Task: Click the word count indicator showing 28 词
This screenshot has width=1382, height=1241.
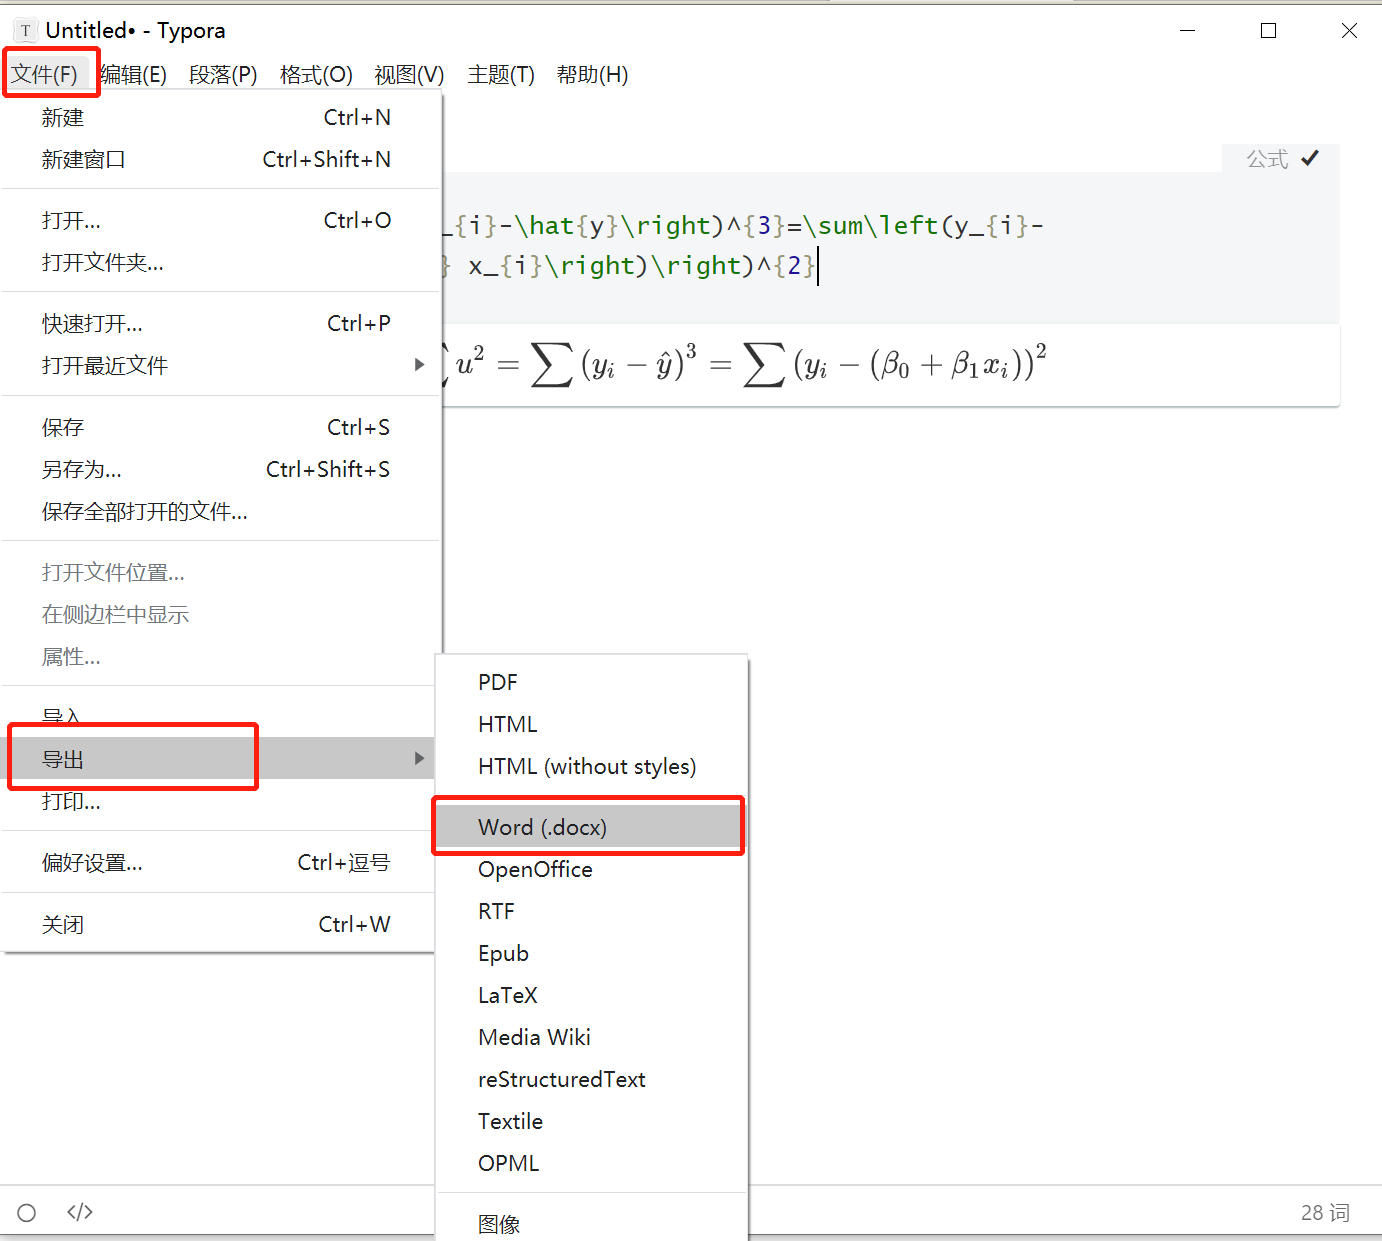Action: pyautogui.click(x=1324, y=1211)
